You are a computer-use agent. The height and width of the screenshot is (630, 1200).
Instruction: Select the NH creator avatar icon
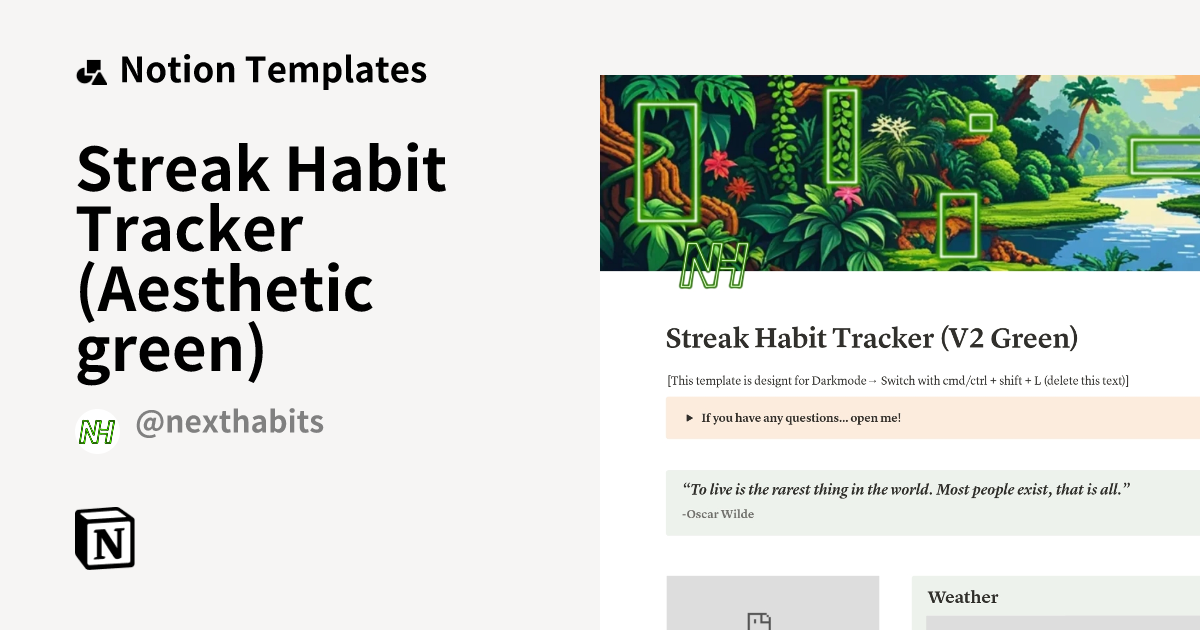[x=97, y=431]
